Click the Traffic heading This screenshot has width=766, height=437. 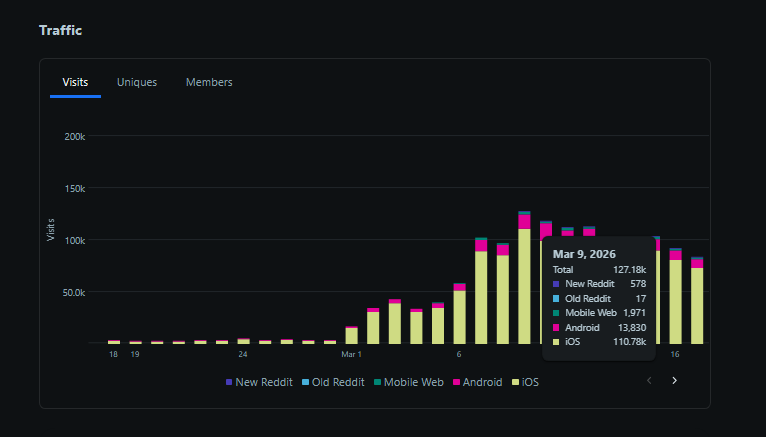(x=60, y=30)
